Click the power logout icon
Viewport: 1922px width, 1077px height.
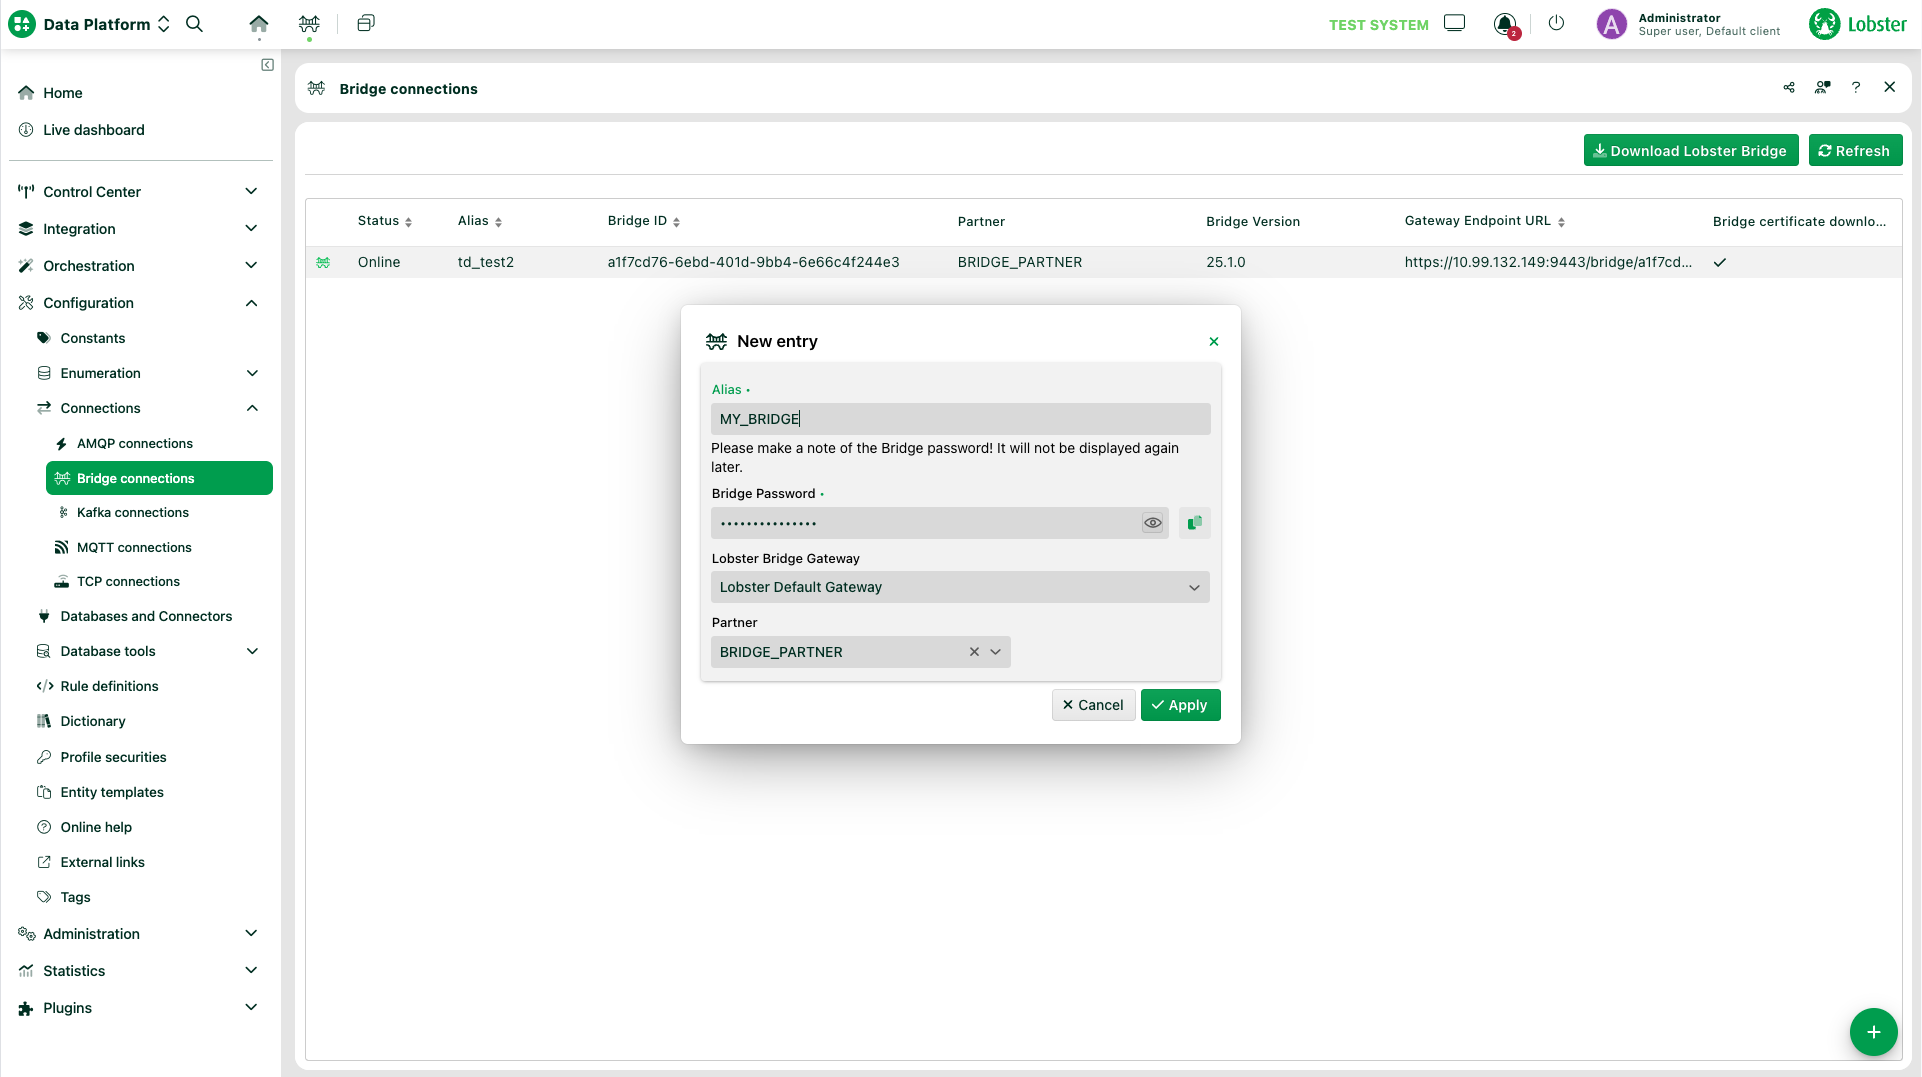pos(1556,24)
